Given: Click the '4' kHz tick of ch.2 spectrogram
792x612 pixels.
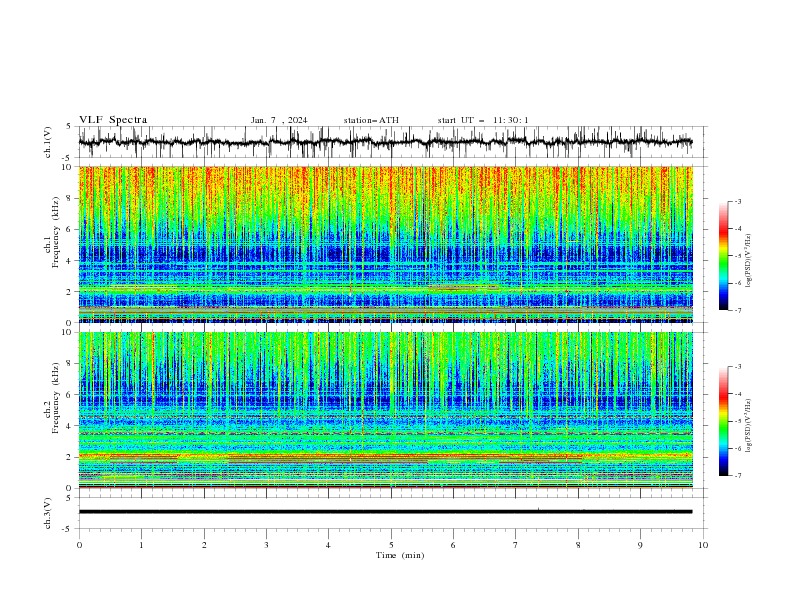Looking at the screenshot, I should click(x=70, y=426).
